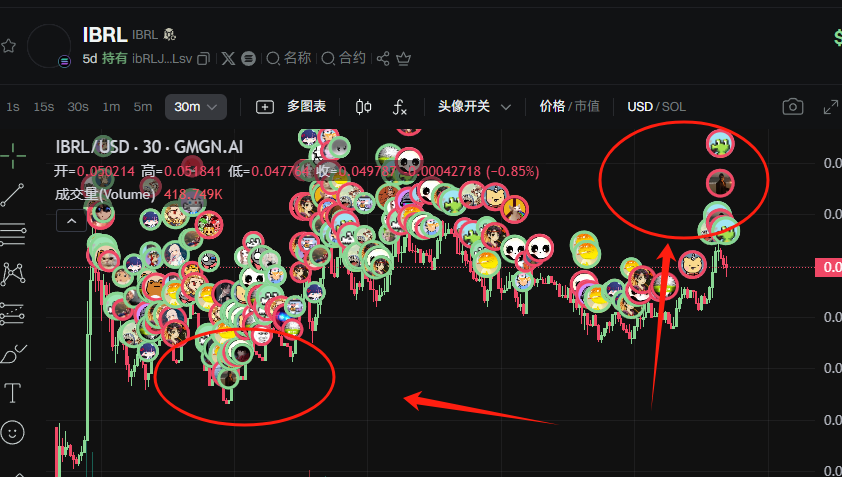Switch chart interval to 5m
This screenshot has width=842, height=477.
(x=143, y=107)
